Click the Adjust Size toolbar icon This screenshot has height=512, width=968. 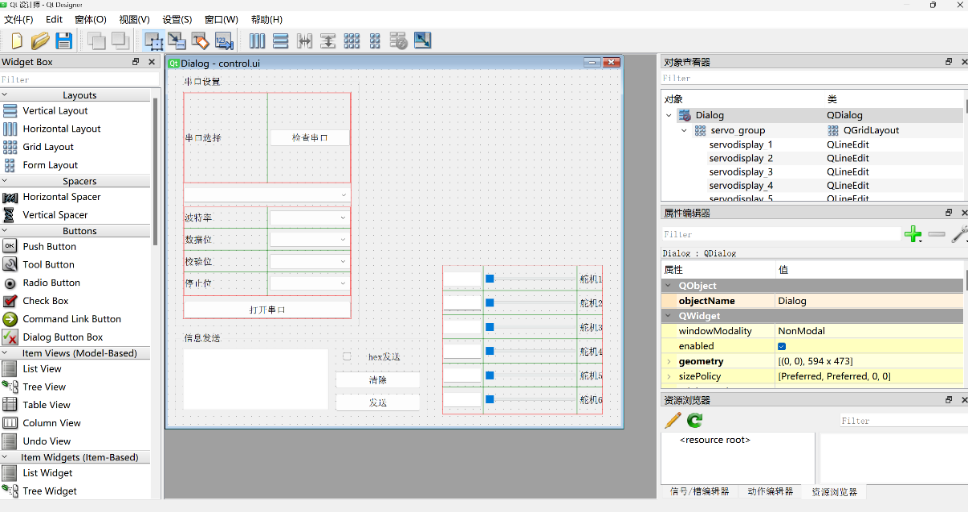[422, 41]
